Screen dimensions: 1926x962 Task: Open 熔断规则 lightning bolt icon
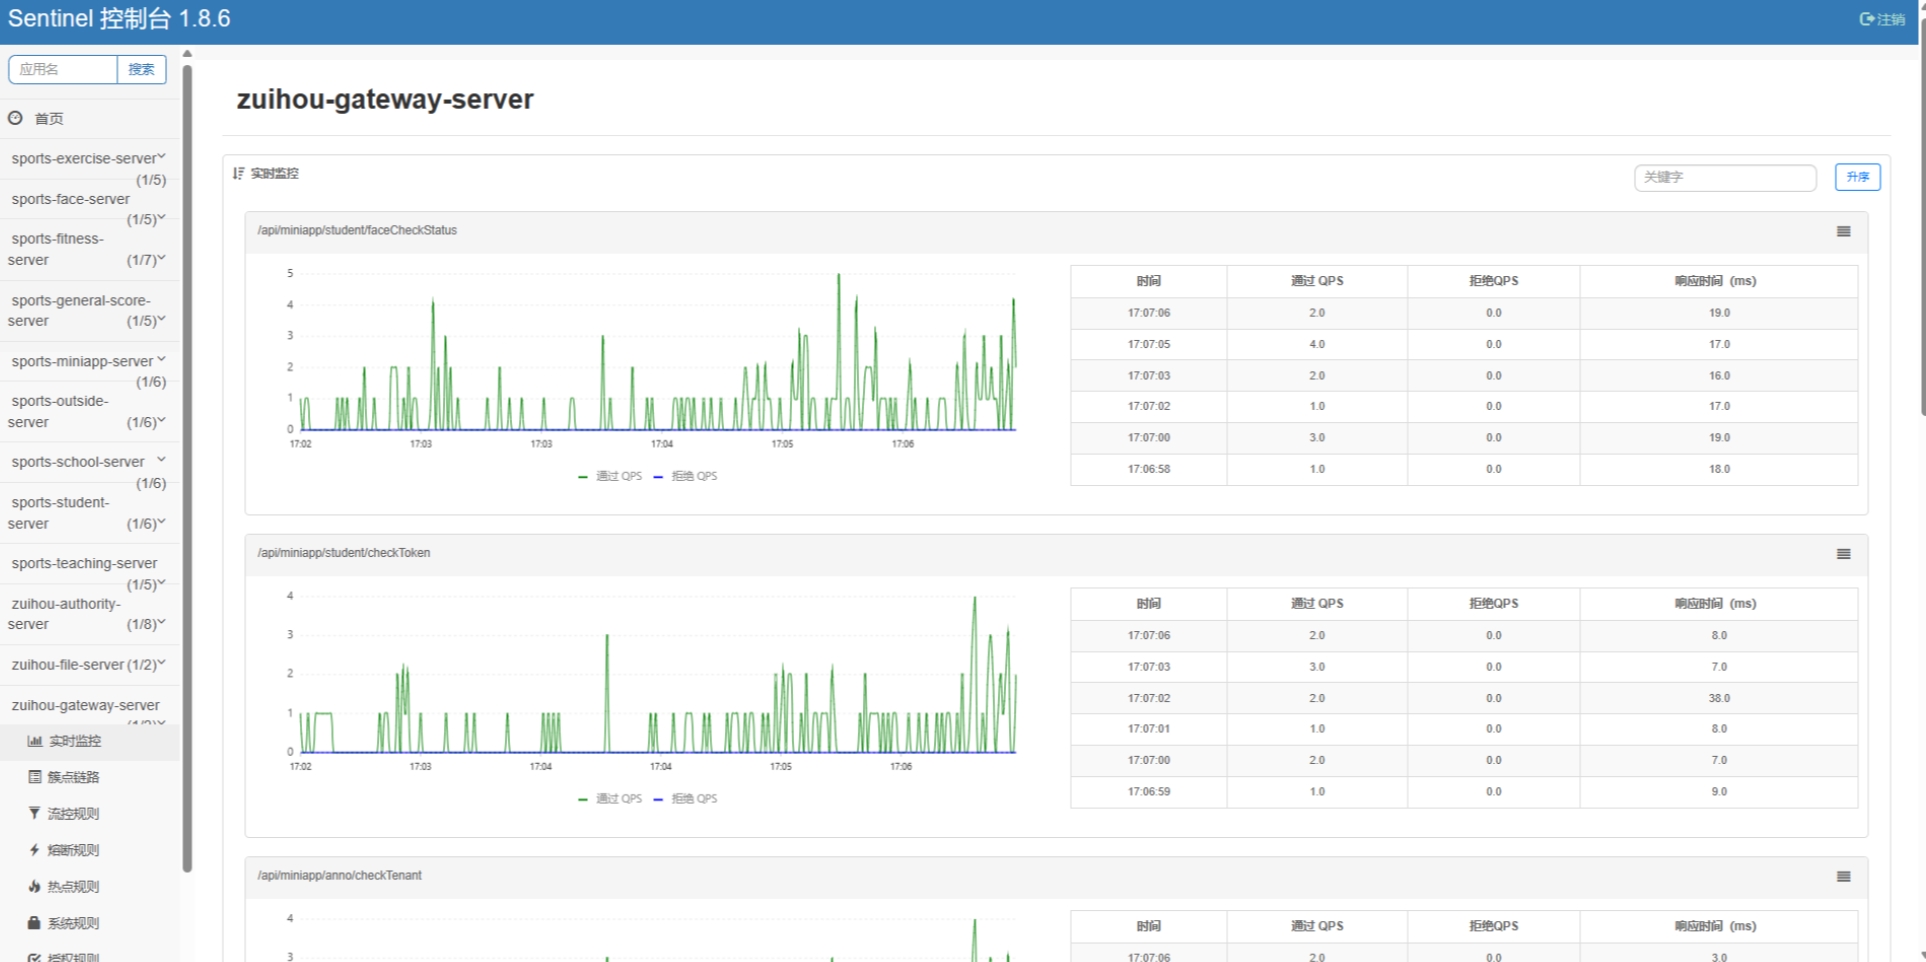pos(35,850)
